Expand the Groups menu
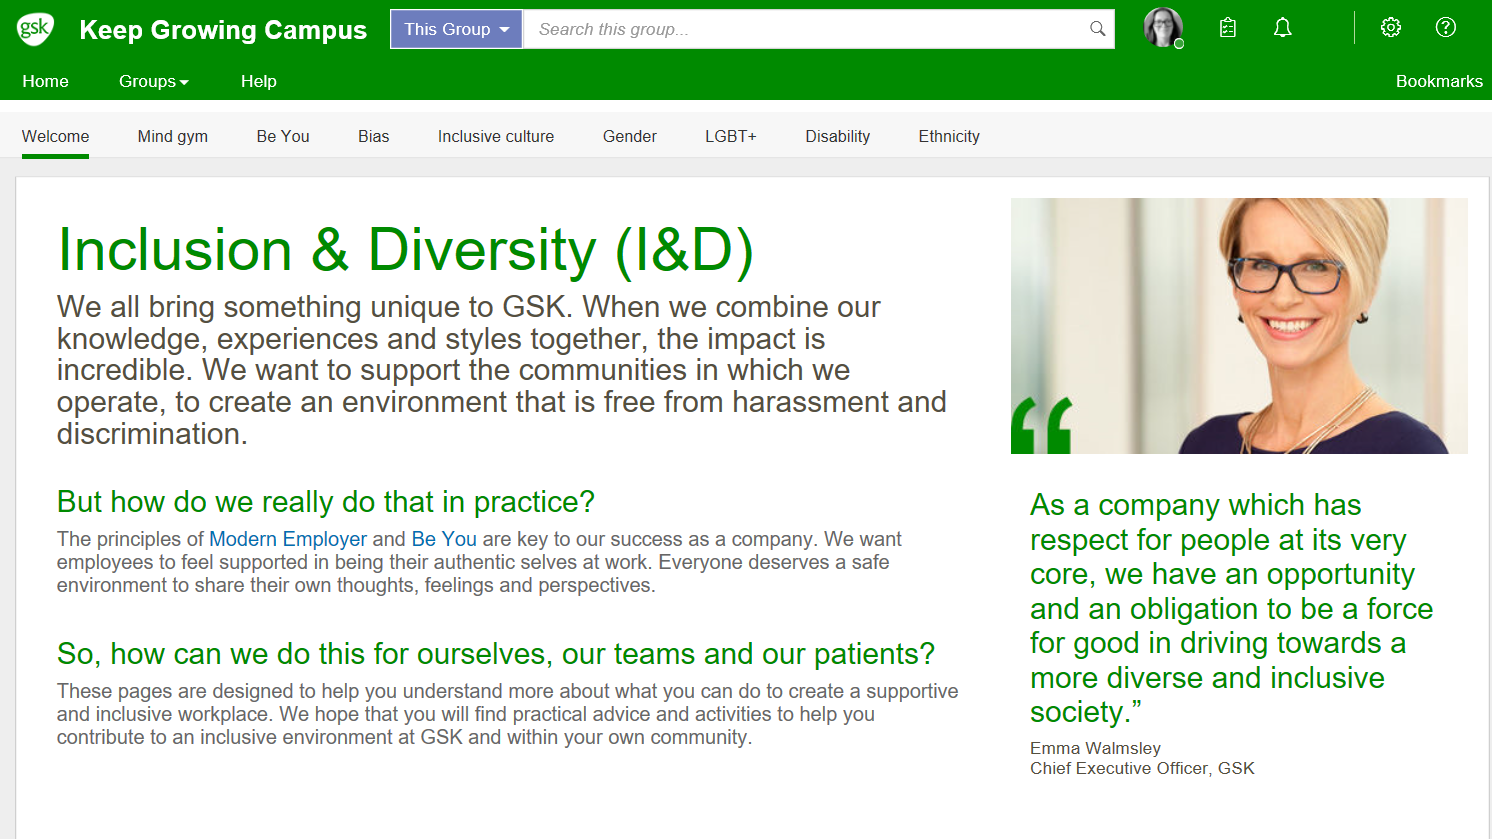This screenshot has width=1492, height=839. [154, 81]
